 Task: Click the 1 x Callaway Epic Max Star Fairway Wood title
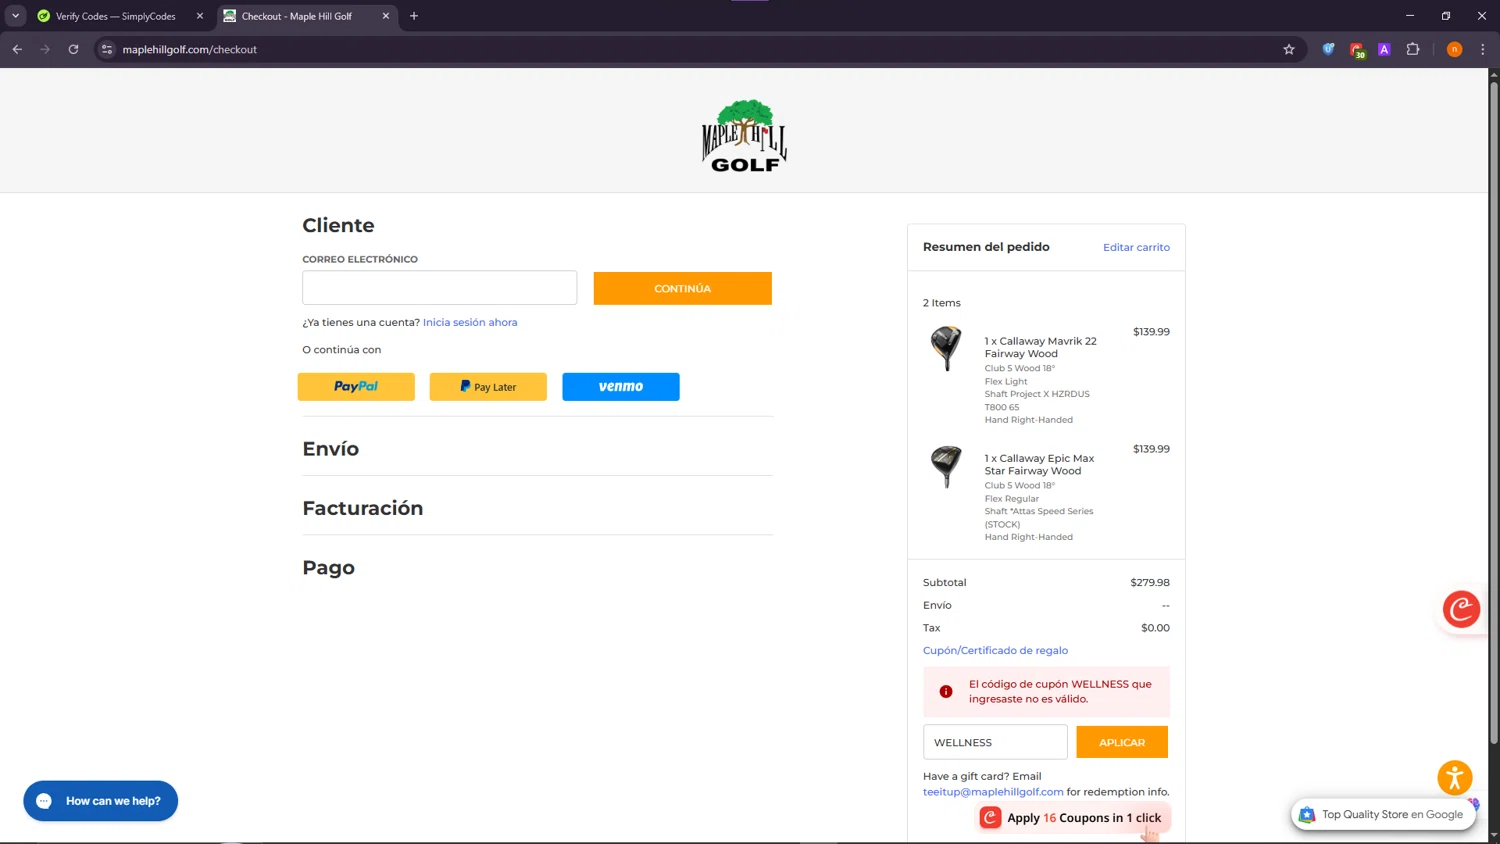[1040, 464]
